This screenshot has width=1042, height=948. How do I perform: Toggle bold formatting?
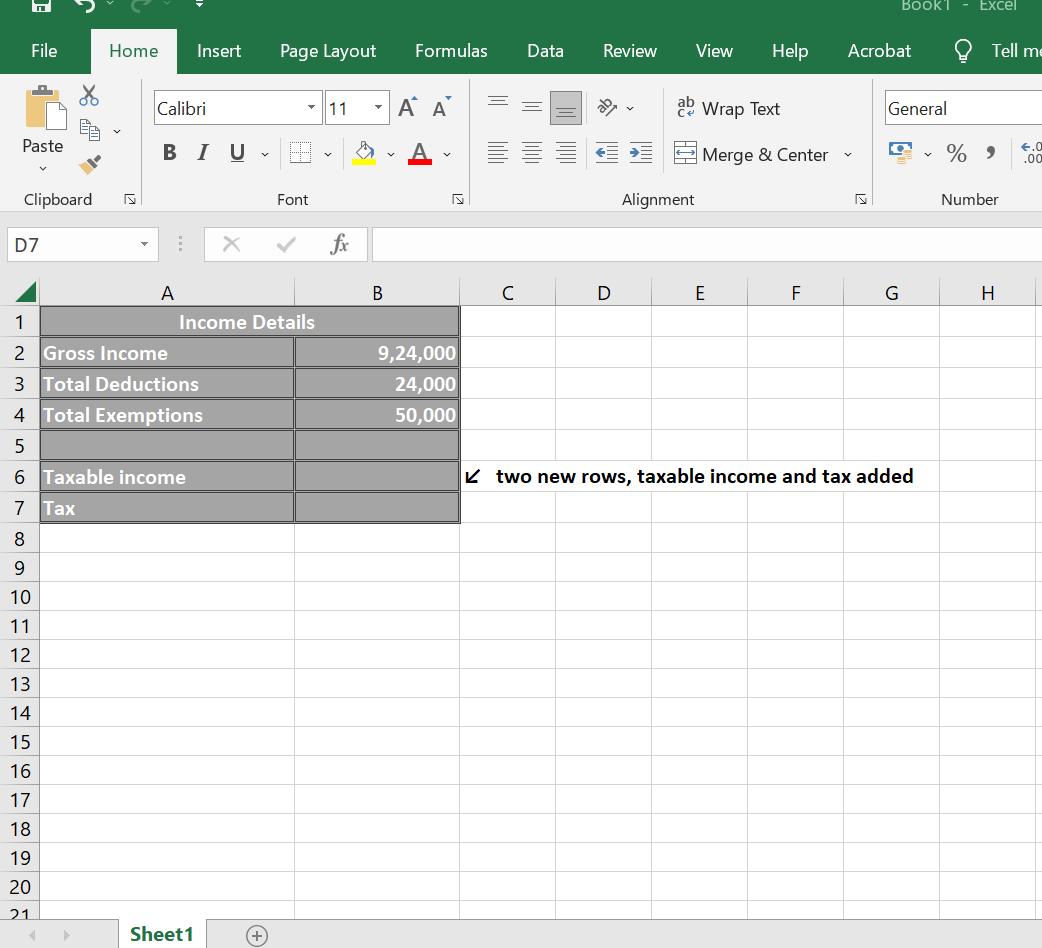[169, 153]
